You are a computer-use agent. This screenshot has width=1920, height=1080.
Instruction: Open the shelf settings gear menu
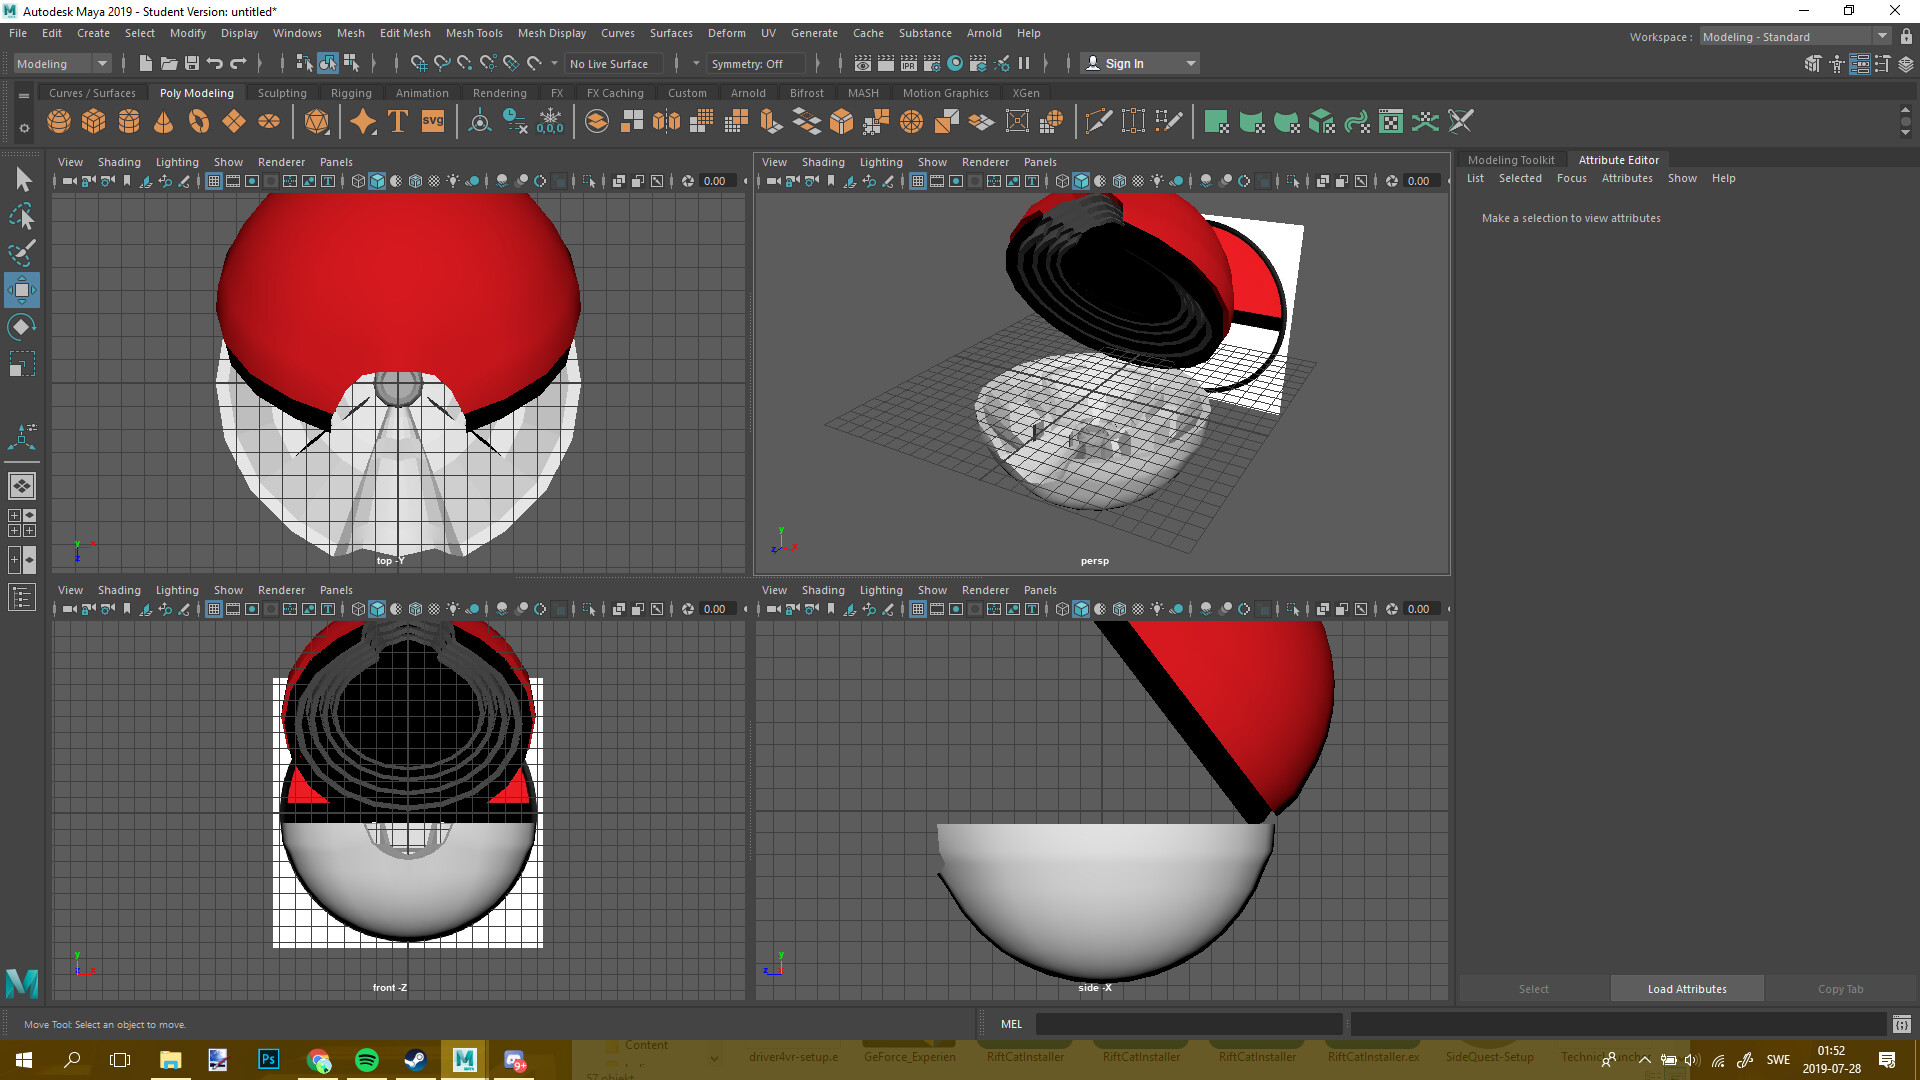[24, 128]
